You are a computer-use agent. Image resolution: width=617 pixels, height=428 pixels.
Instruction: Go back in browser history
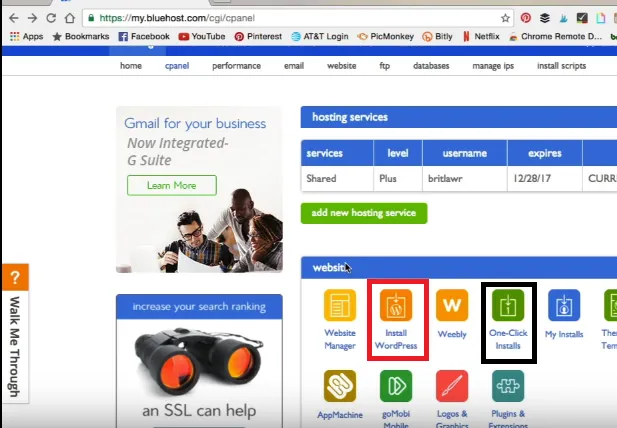tap(13, 18)
